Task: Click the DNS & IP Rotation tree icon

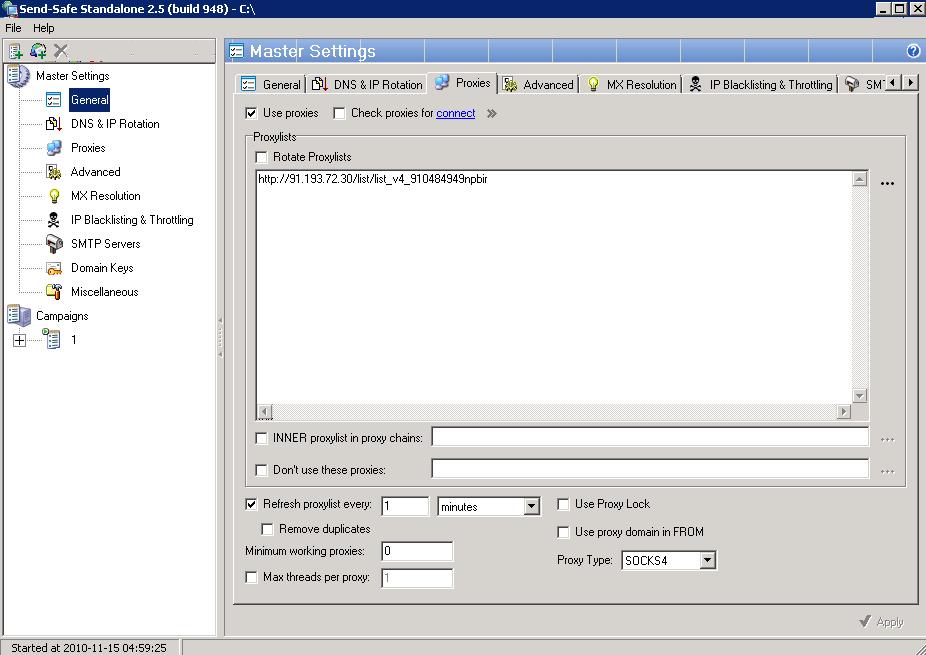Action: point(54,123)
